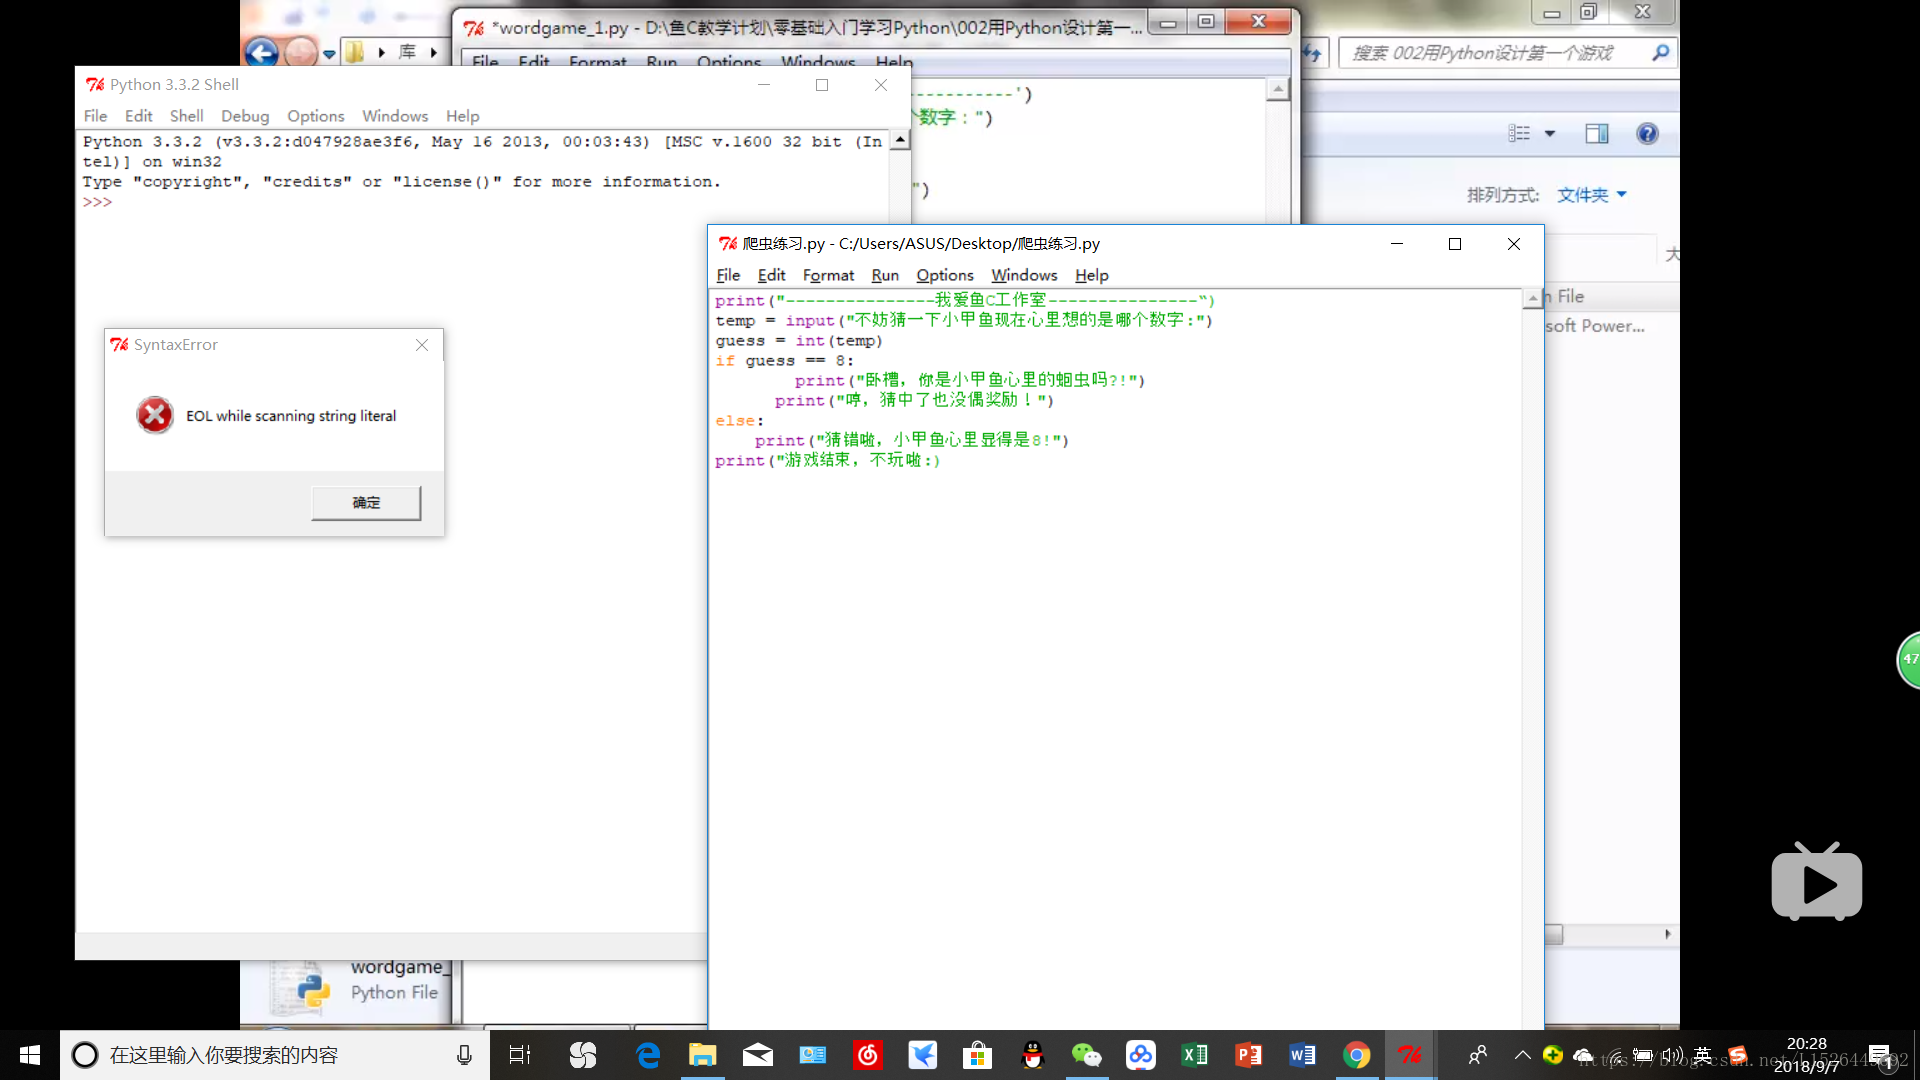Click the swirl app icon in taskbar
Screen dimensions: 1920x1080
click(583, 1055)
